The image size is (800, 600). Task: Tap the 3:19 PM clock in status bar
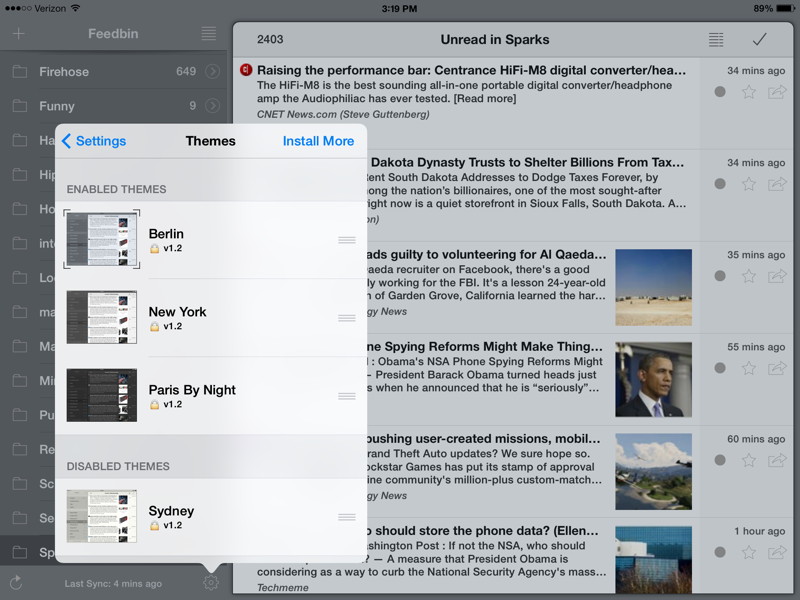point(399,8)
